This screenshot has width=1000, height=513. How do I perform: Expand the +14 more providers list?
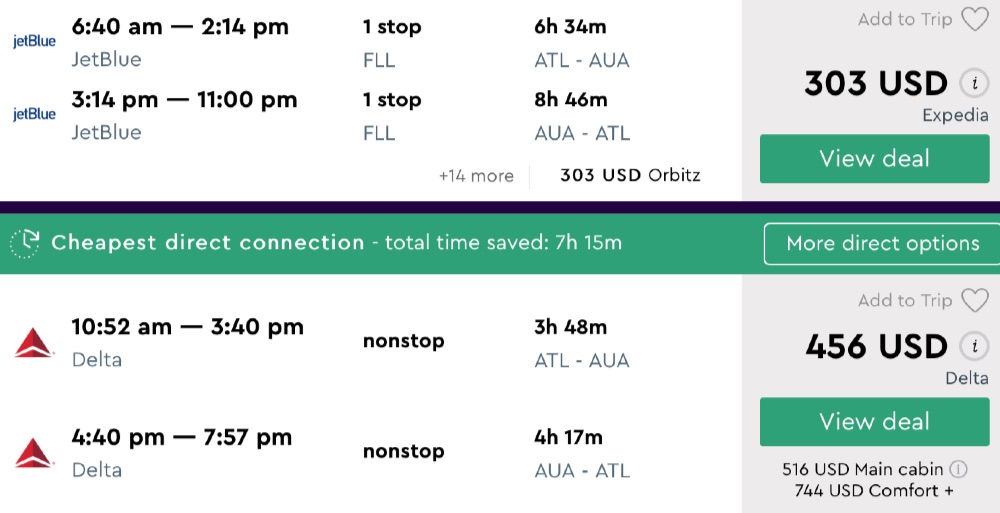pyautogui.click(x=476, y=176)
